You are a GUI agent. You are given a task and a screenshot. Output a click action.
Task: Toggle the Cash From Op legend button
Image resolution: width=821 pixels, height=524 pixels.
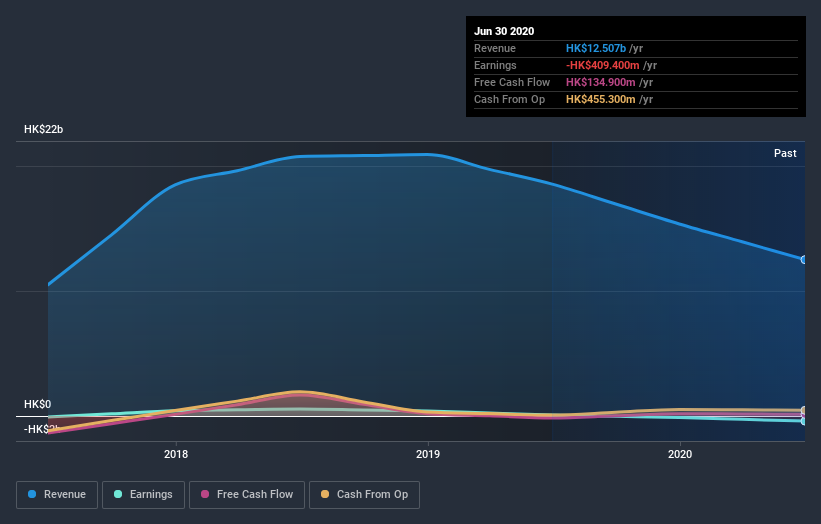[x=364, y=495]
